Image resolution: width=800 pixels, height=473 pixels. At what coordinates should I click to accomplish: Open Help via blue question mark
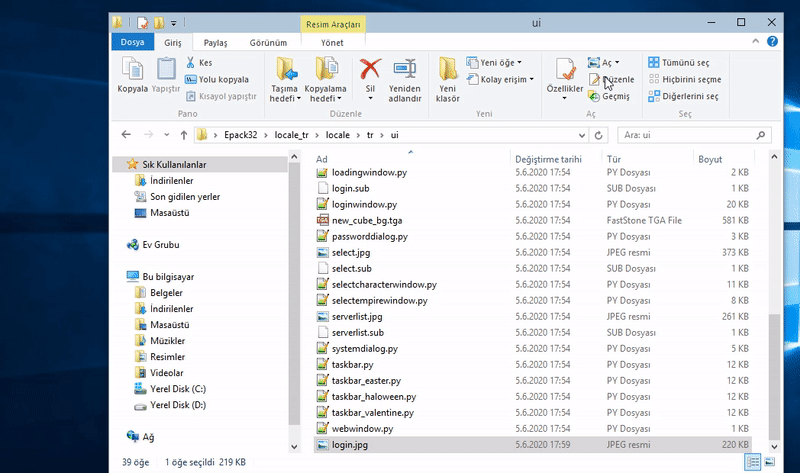tap(772, 41)
